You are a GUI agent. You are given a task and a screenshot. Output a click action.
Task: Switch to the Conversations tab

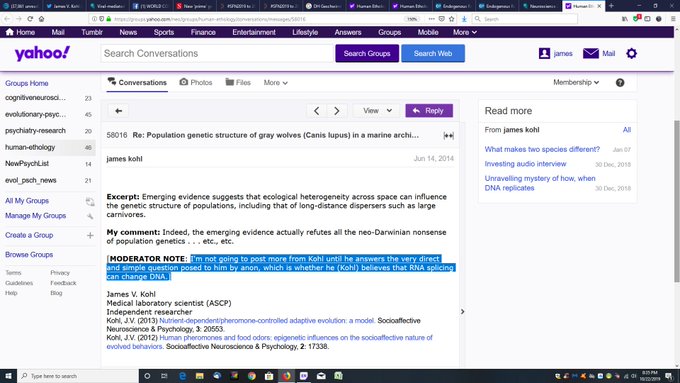137,82
